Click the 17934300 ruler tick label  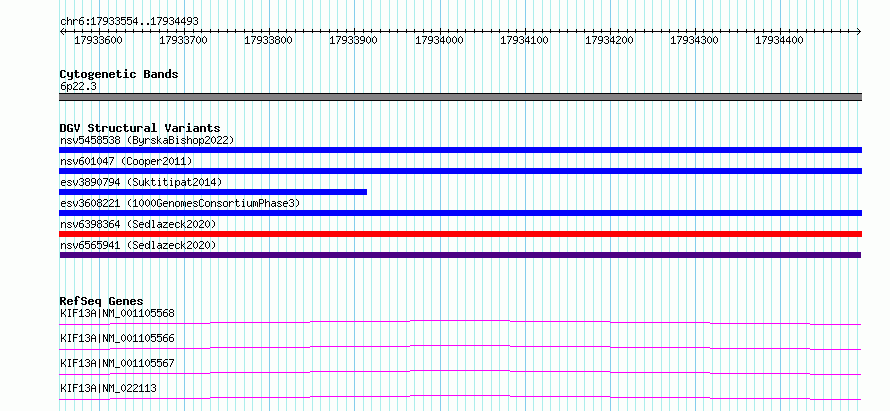pos(695,41)
